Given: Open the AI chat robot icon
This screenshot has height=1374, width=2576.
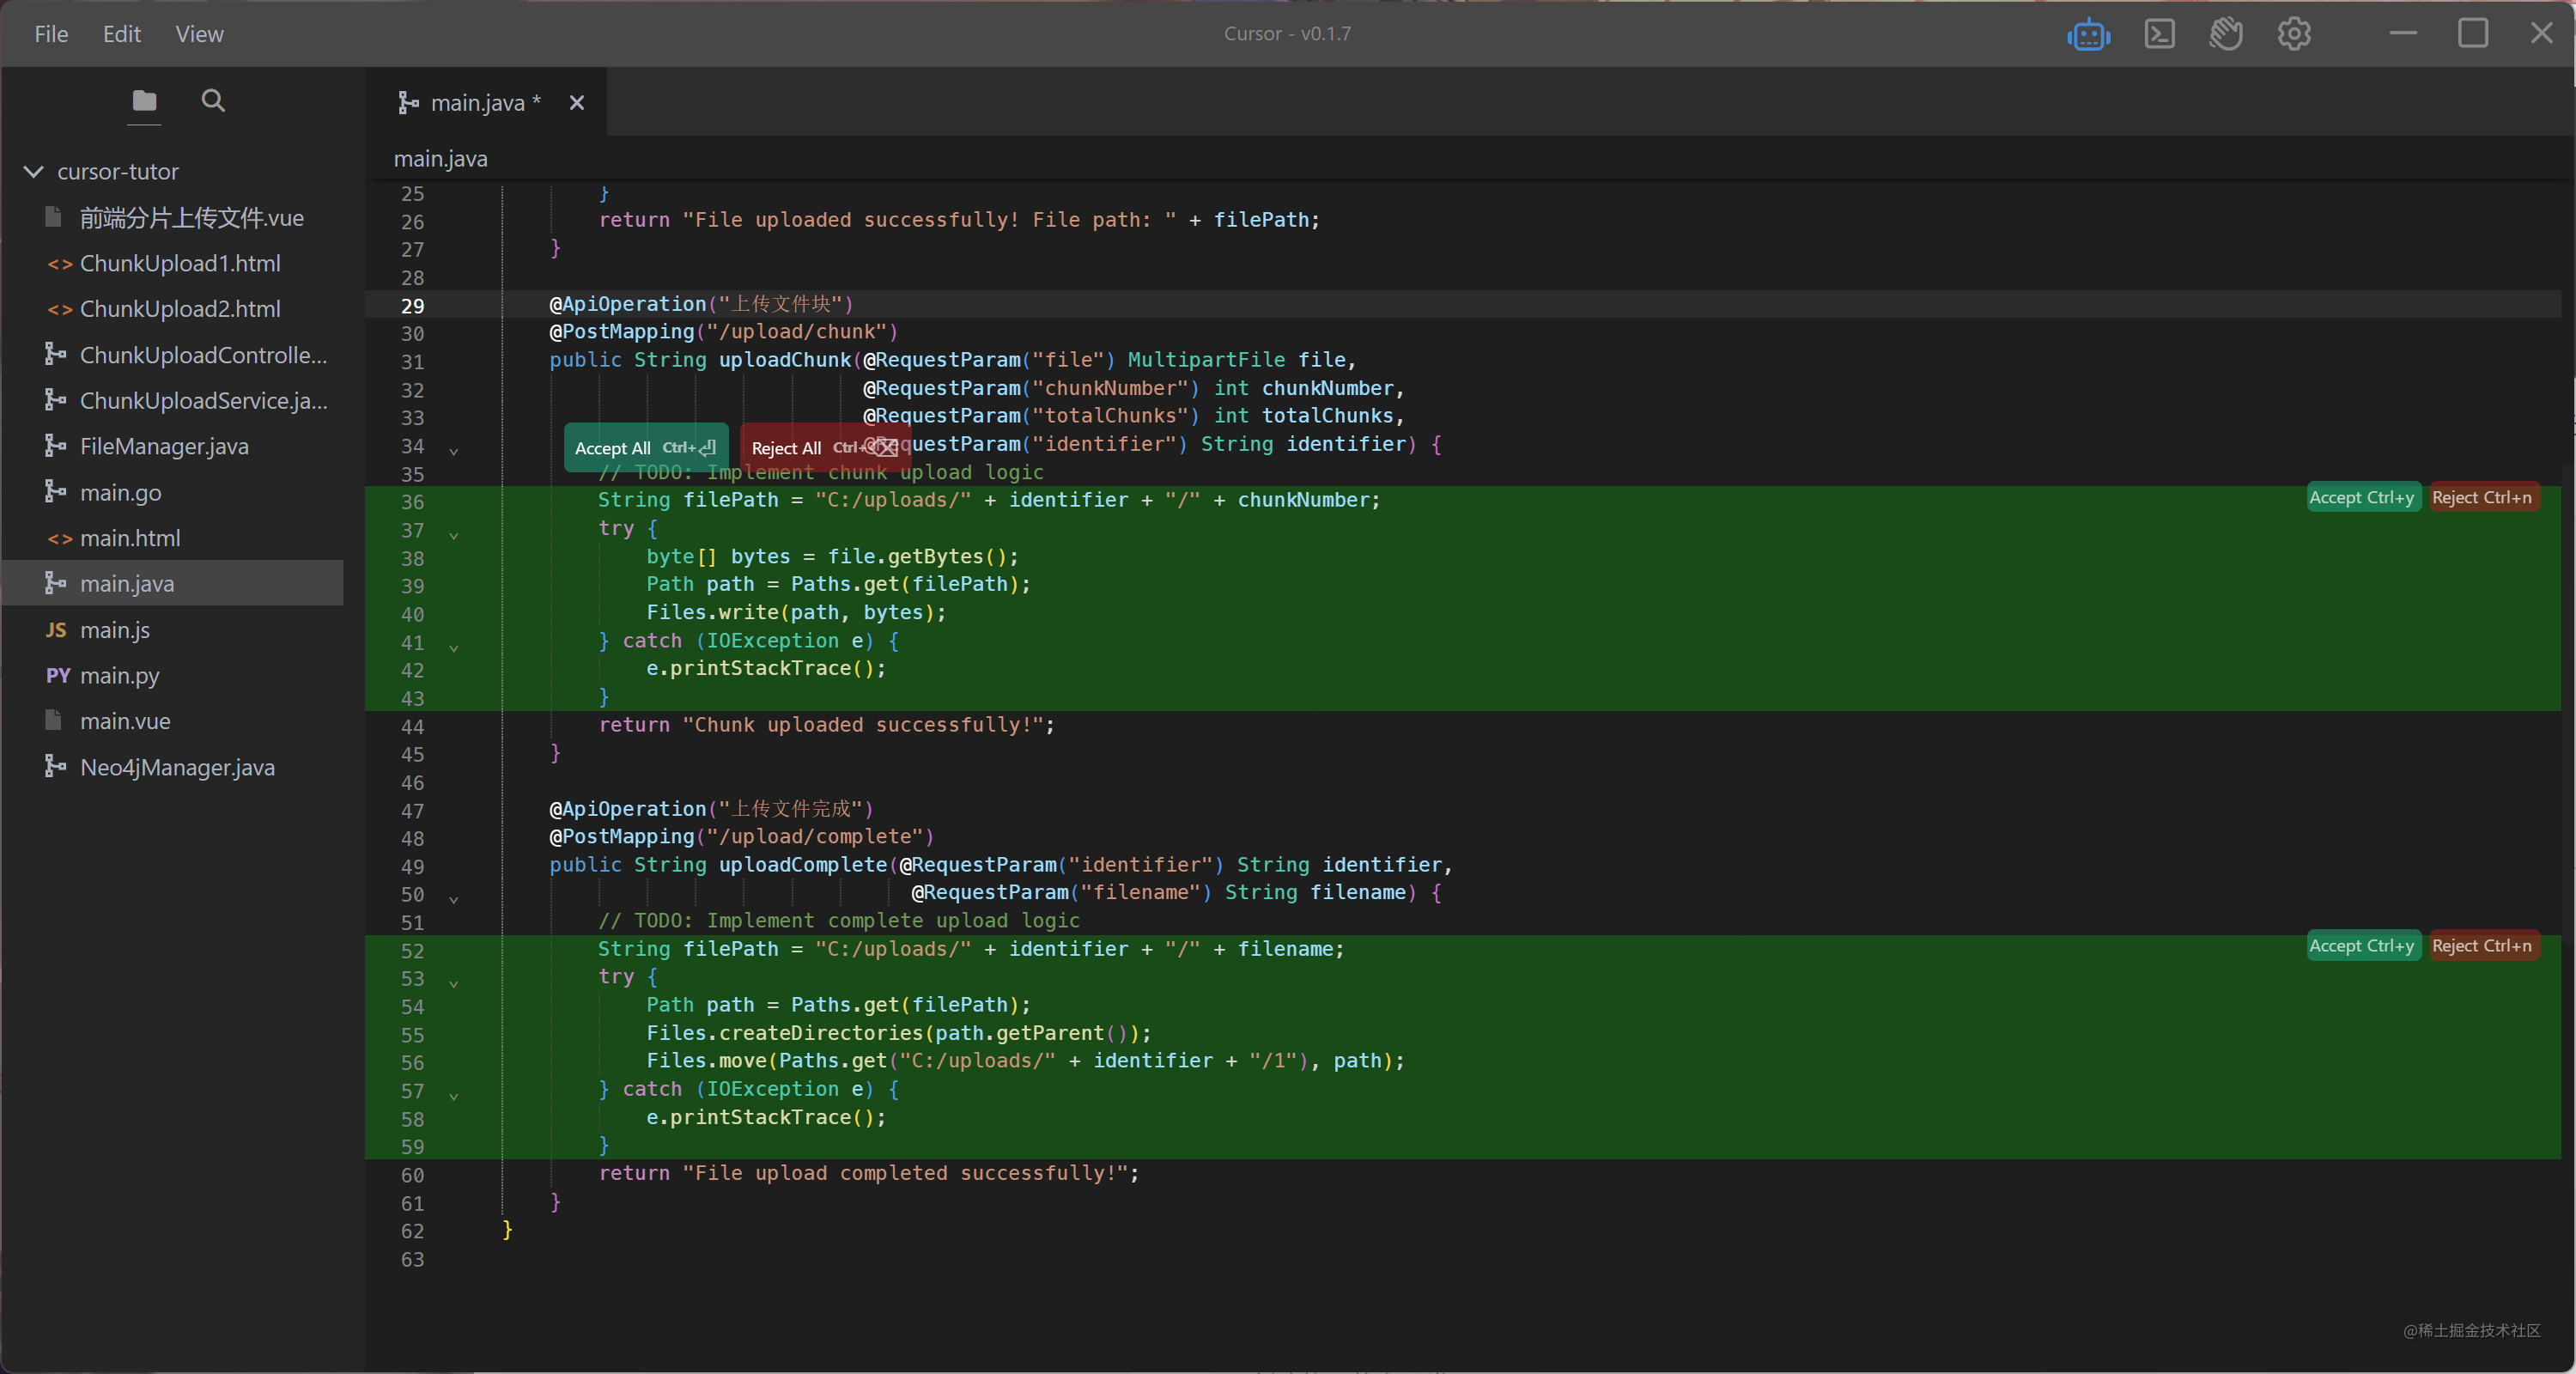Looking at the screenshot, I should click(2088, 35).
